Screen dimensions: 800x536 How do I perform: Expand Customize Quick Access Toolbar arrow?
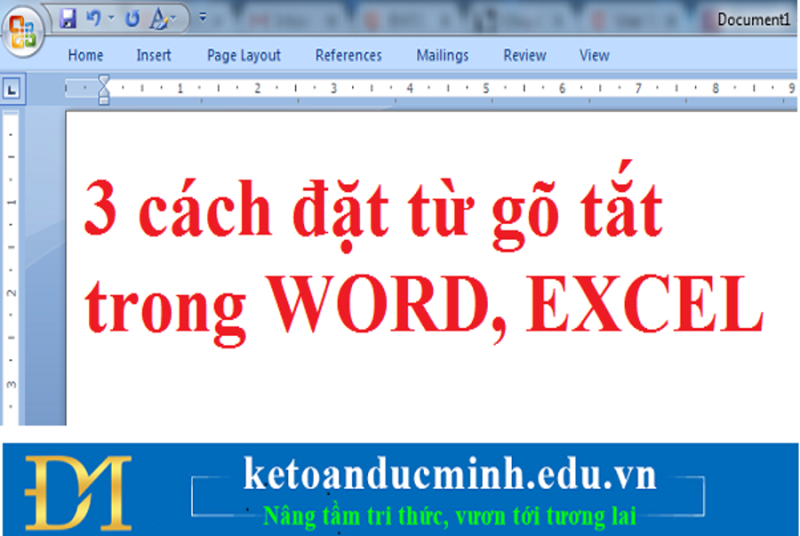[203, 18]
